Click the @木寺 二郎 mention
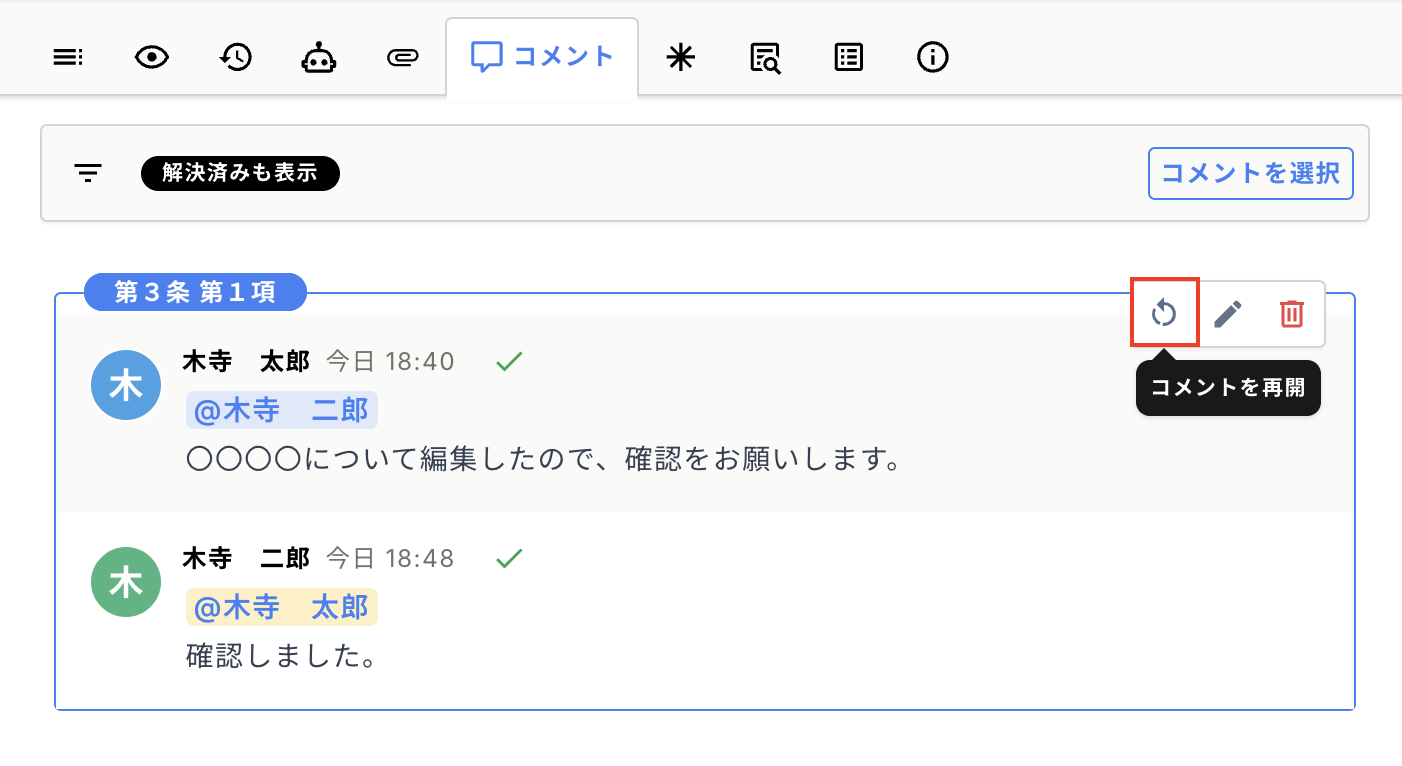1402x766 pixels. pos(282,410)
